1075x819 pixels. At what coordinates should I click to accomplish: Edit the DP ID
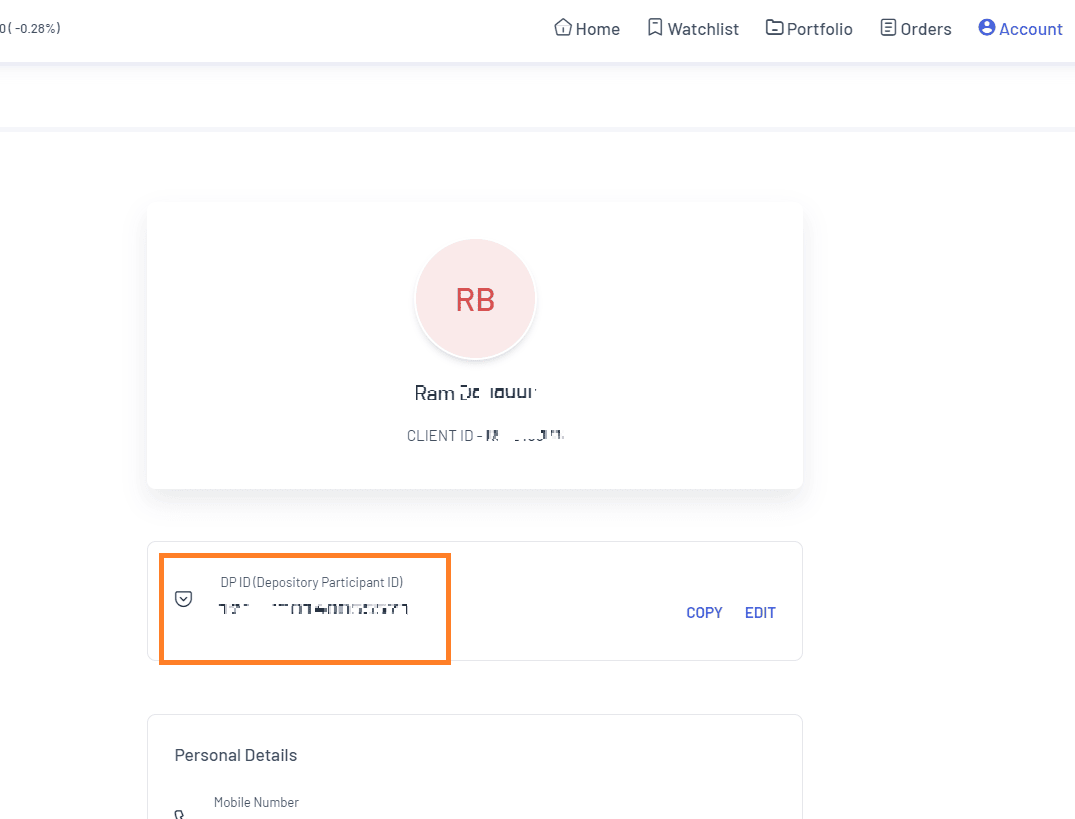pos(760,613)
